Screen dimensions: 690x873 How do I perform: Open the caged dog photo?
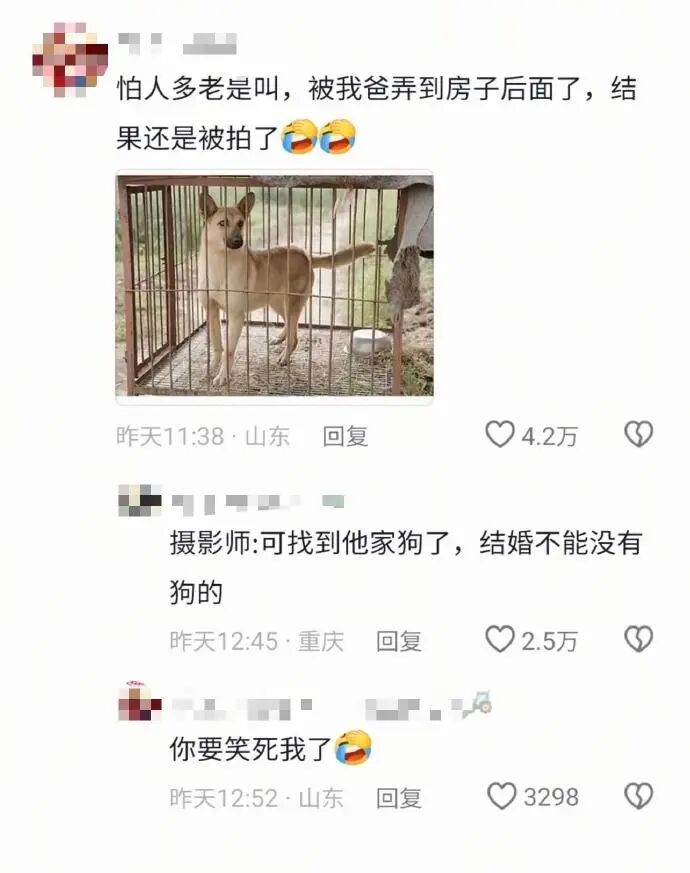(x=275, y=286)
